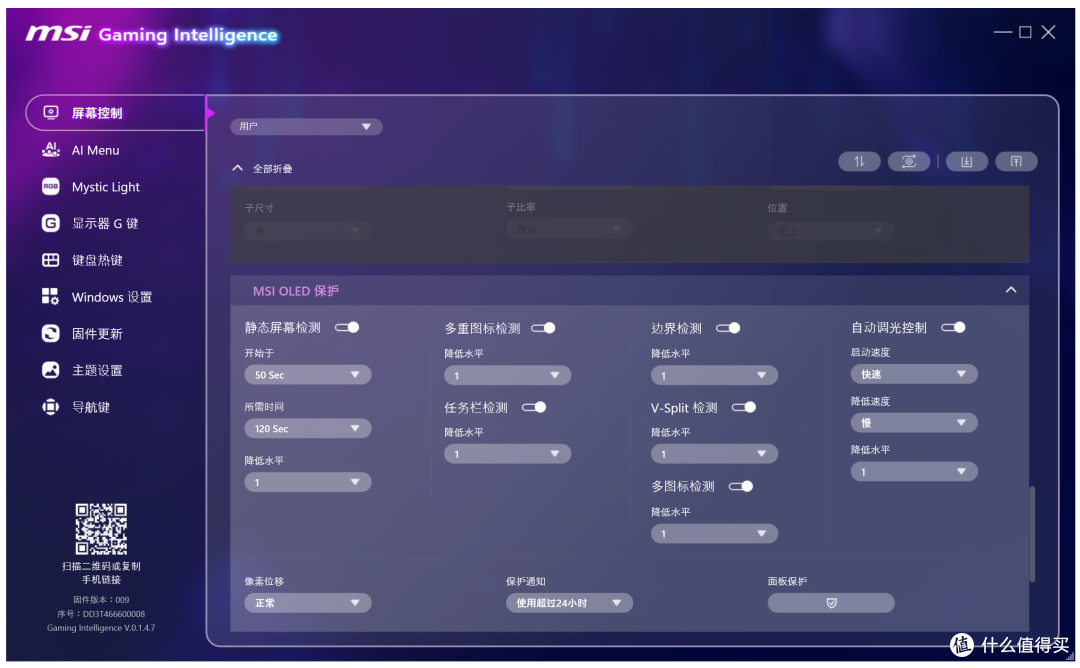This screenshot has width=1080, height=668.
Task: Open 保护通知 使用超过24小时 dropdown
Action: click(569, 603)
